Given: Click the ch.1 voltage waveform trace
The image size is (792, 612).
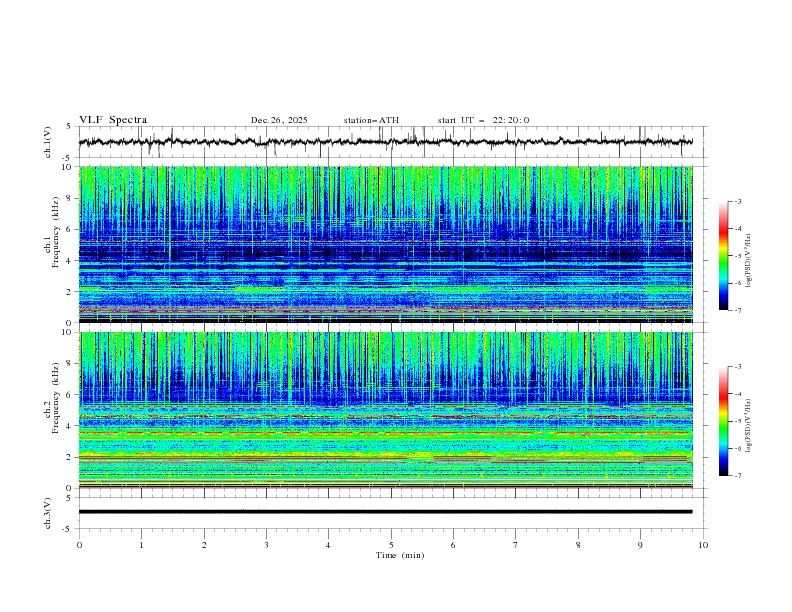Looking at the screenshot, I should pos(385,142).
